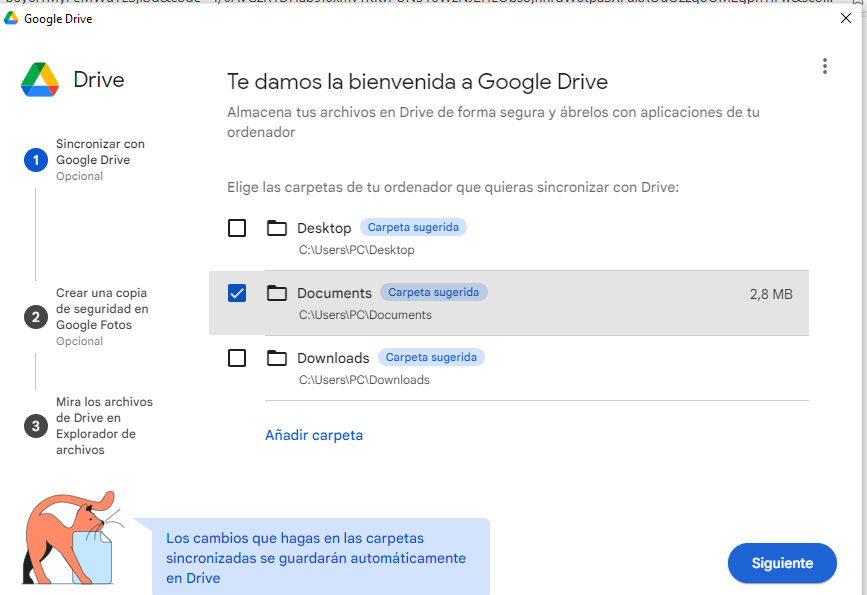This screenshot has height=595, width=867.
Task: Click the 'Añadir carpeta' link
Action: (314, 435)
